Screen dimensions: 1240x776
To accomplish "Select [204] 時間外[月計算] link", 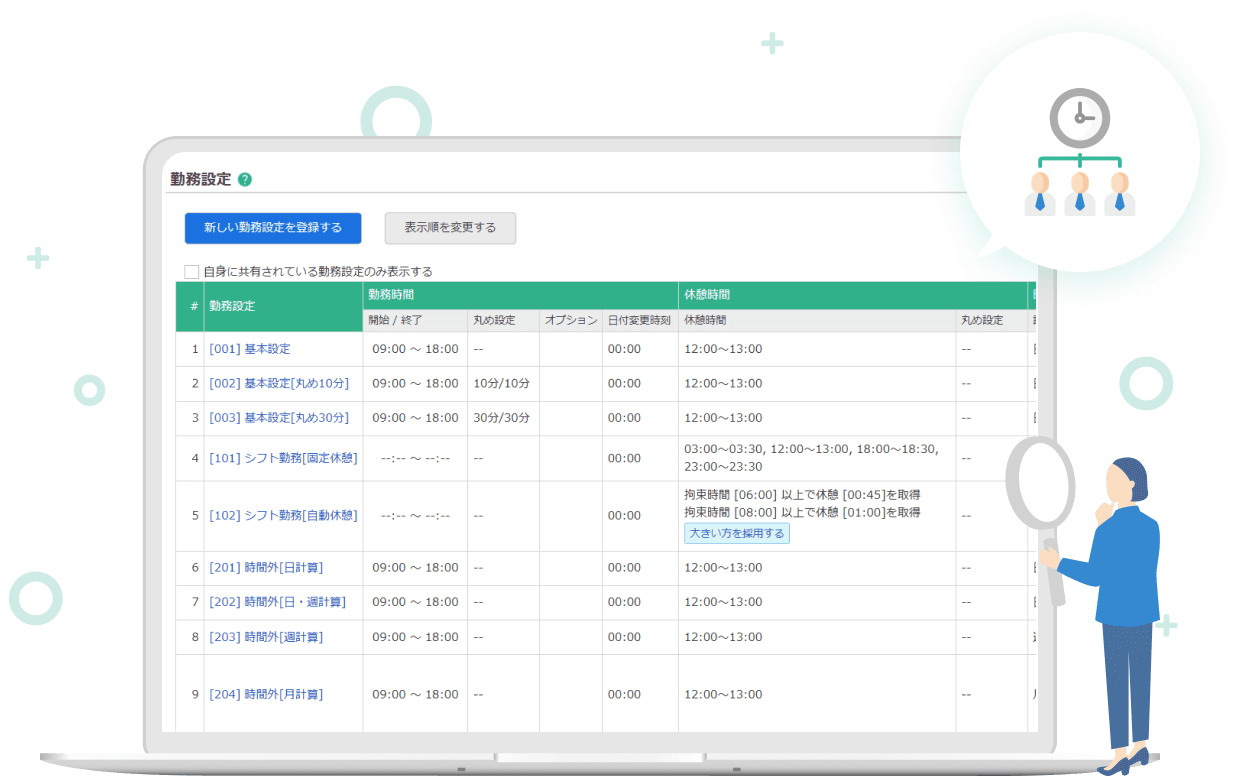I will (x=266, y=694).
